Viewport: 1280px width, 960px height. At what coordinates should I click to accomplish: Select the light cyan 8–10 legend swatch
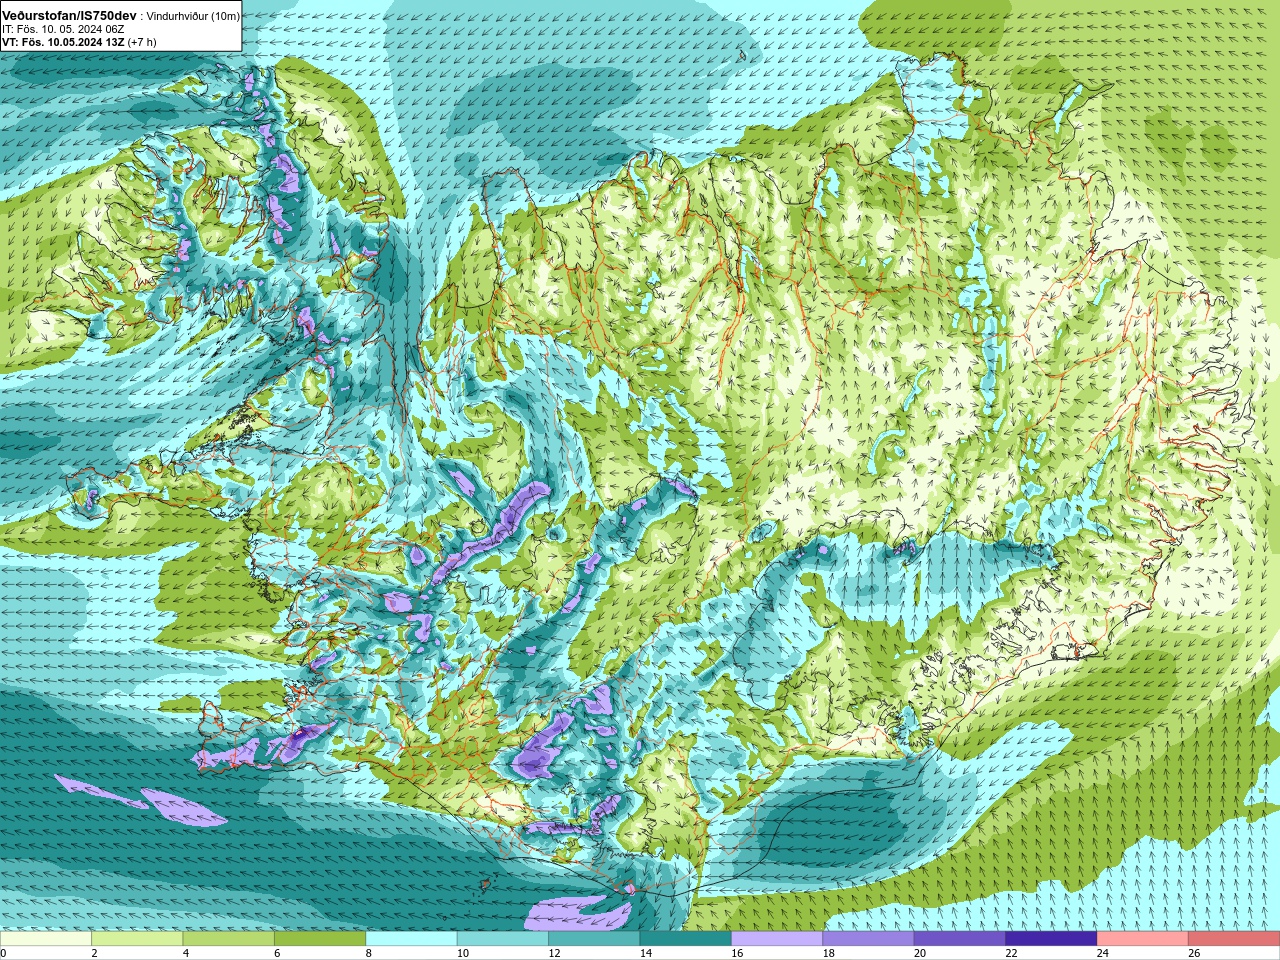coord(411,939)
